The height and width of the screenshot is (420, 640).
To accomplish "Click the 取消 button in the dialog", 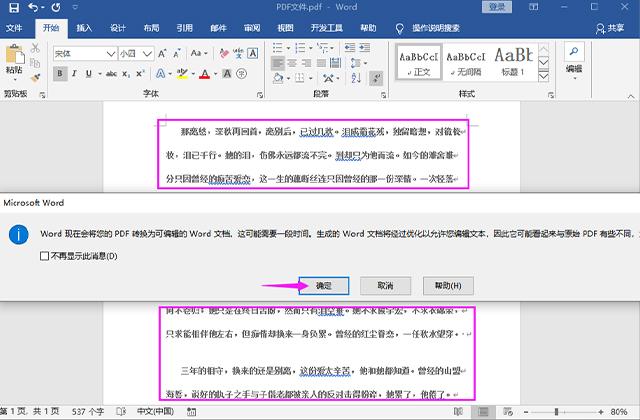I will coord(385,286).
